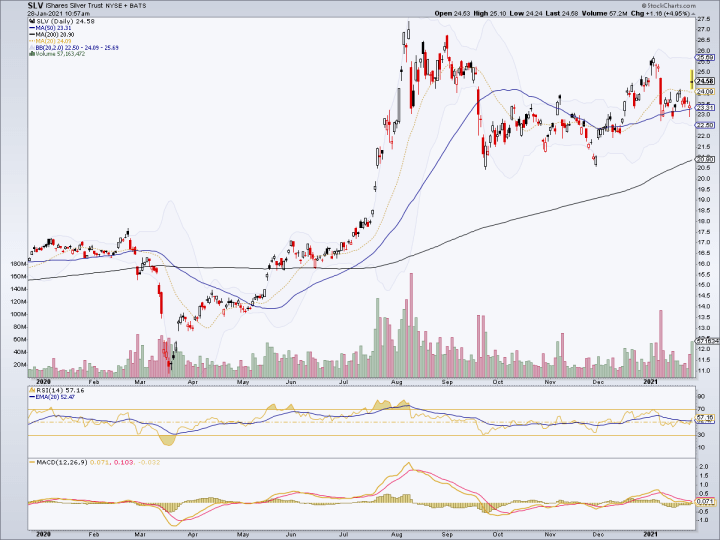Click the chart date '28-Jan-2021 10:57am'
This screenshot has height=540, width=720.
point(58,14)
